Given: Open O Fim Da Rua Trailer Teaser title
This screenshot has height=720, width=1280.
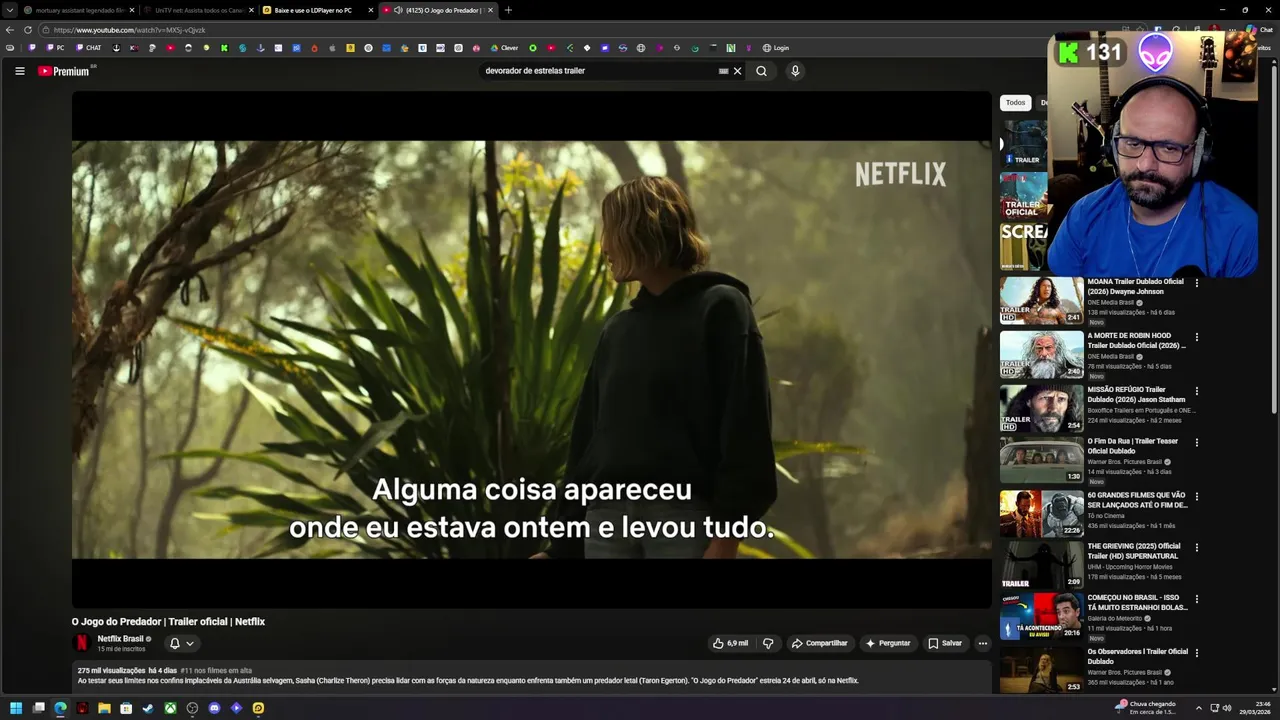Looking at the screenshot, I should [1133, 446].
